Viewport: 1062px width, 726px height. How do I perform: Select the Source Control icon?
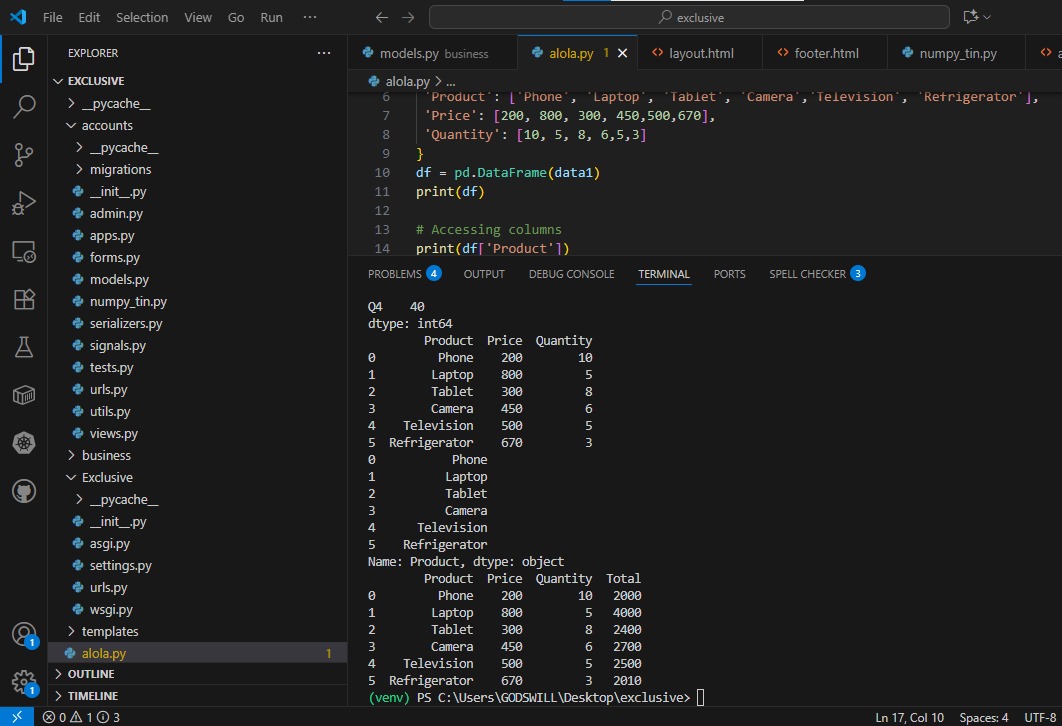click(x=23, y=154)
